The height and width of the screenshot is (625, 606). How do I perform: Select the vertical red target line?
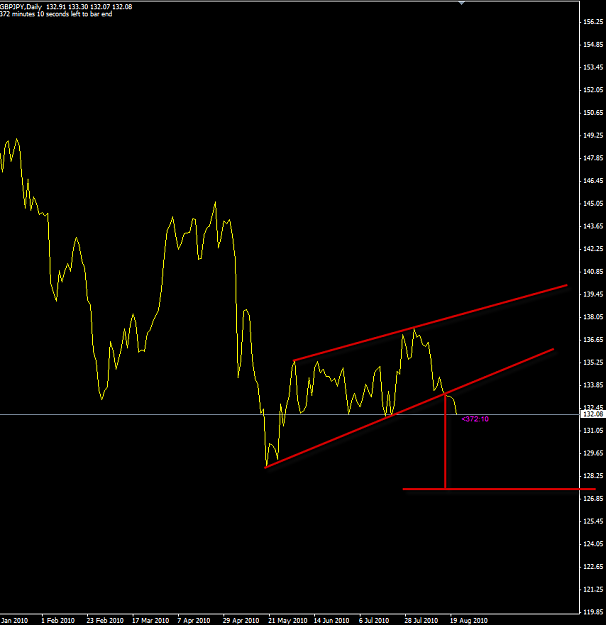click(445, 441)
